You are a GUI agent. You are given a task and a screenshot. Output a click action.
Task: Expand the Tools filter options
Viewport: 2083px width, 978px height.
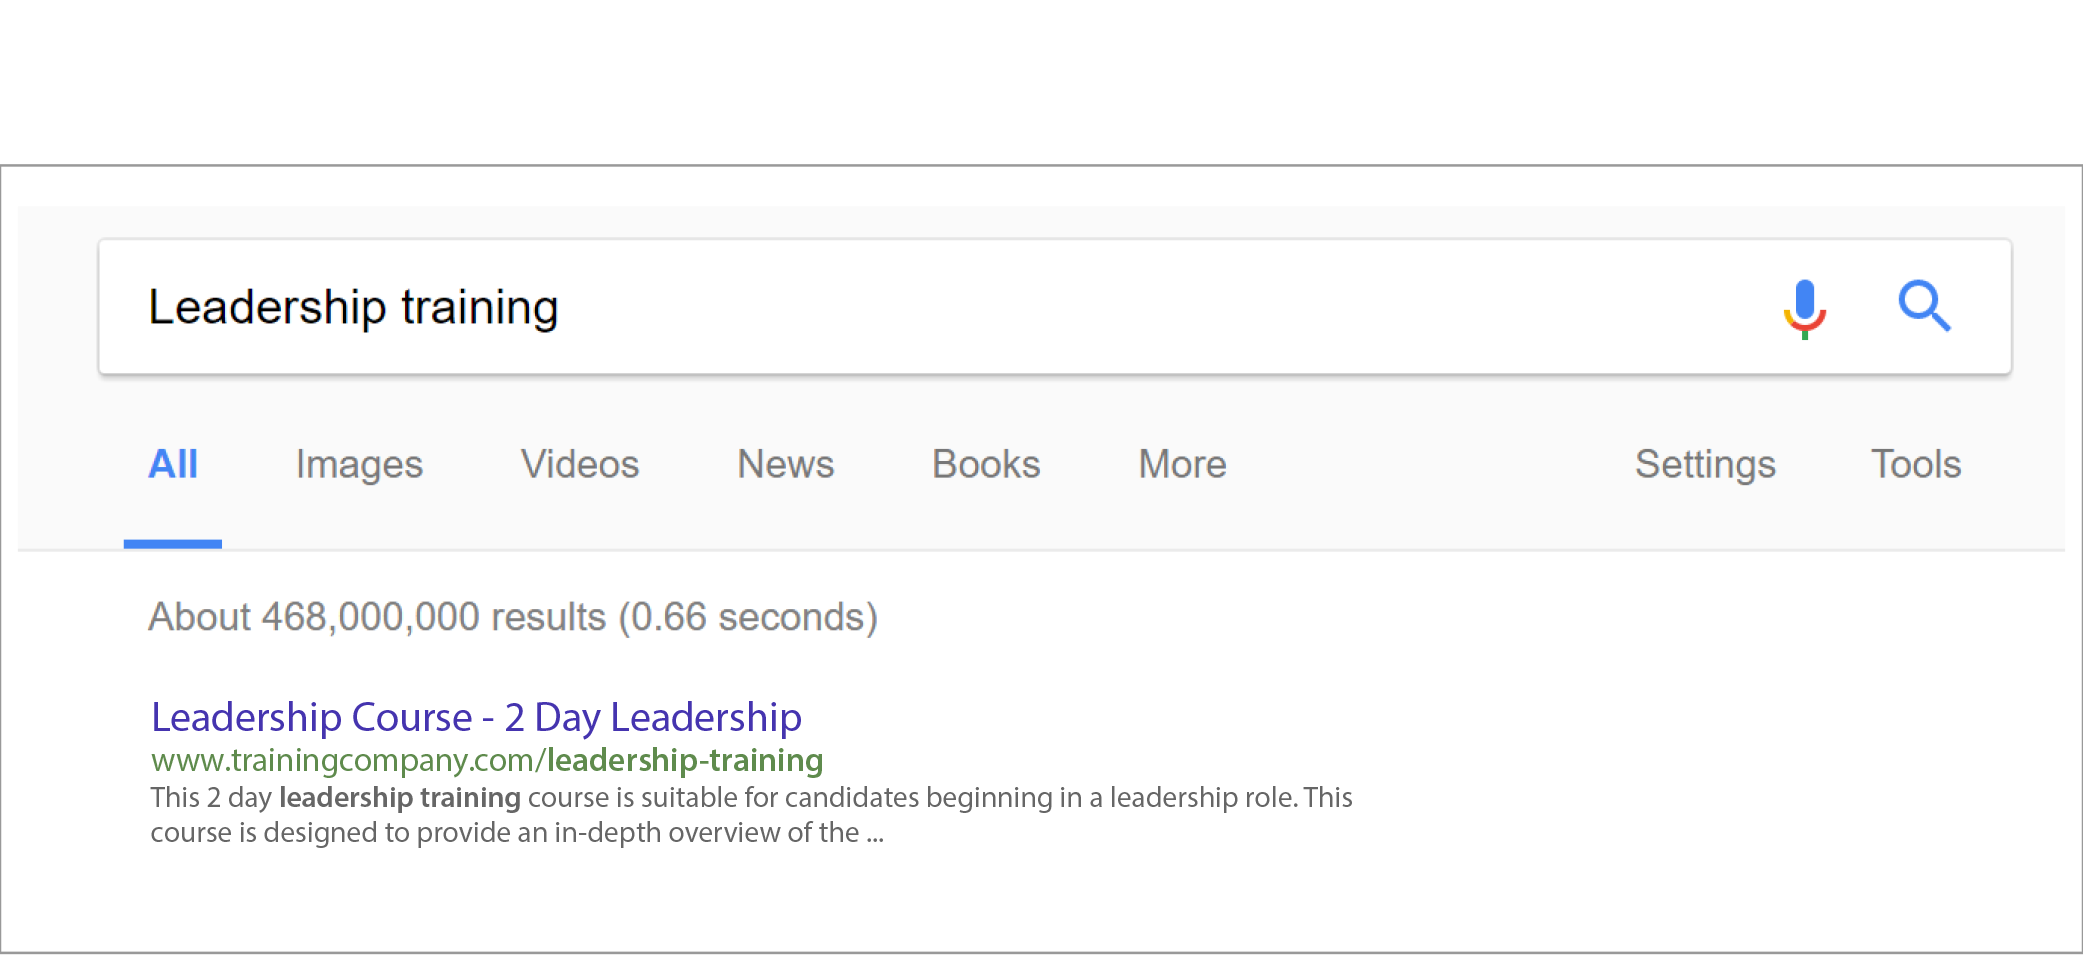point(1916,464)
